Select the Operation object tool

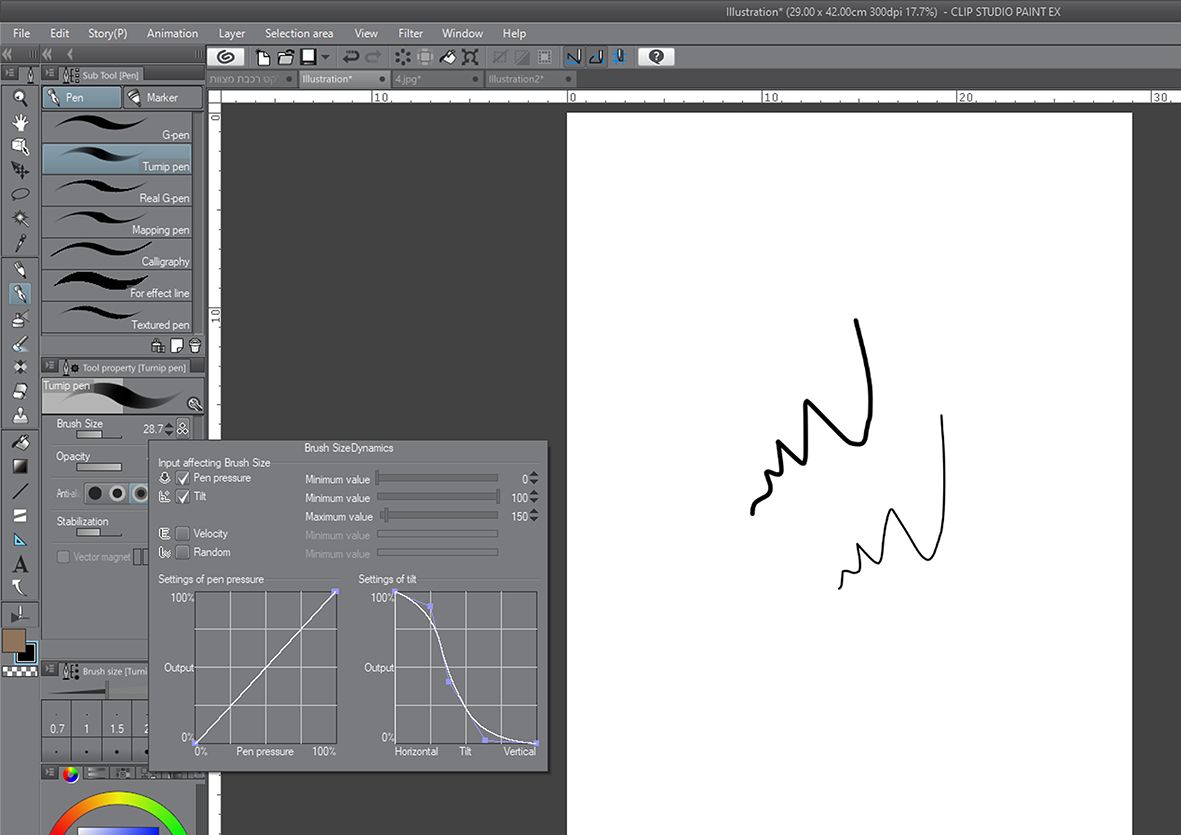[x=20, y=146]
